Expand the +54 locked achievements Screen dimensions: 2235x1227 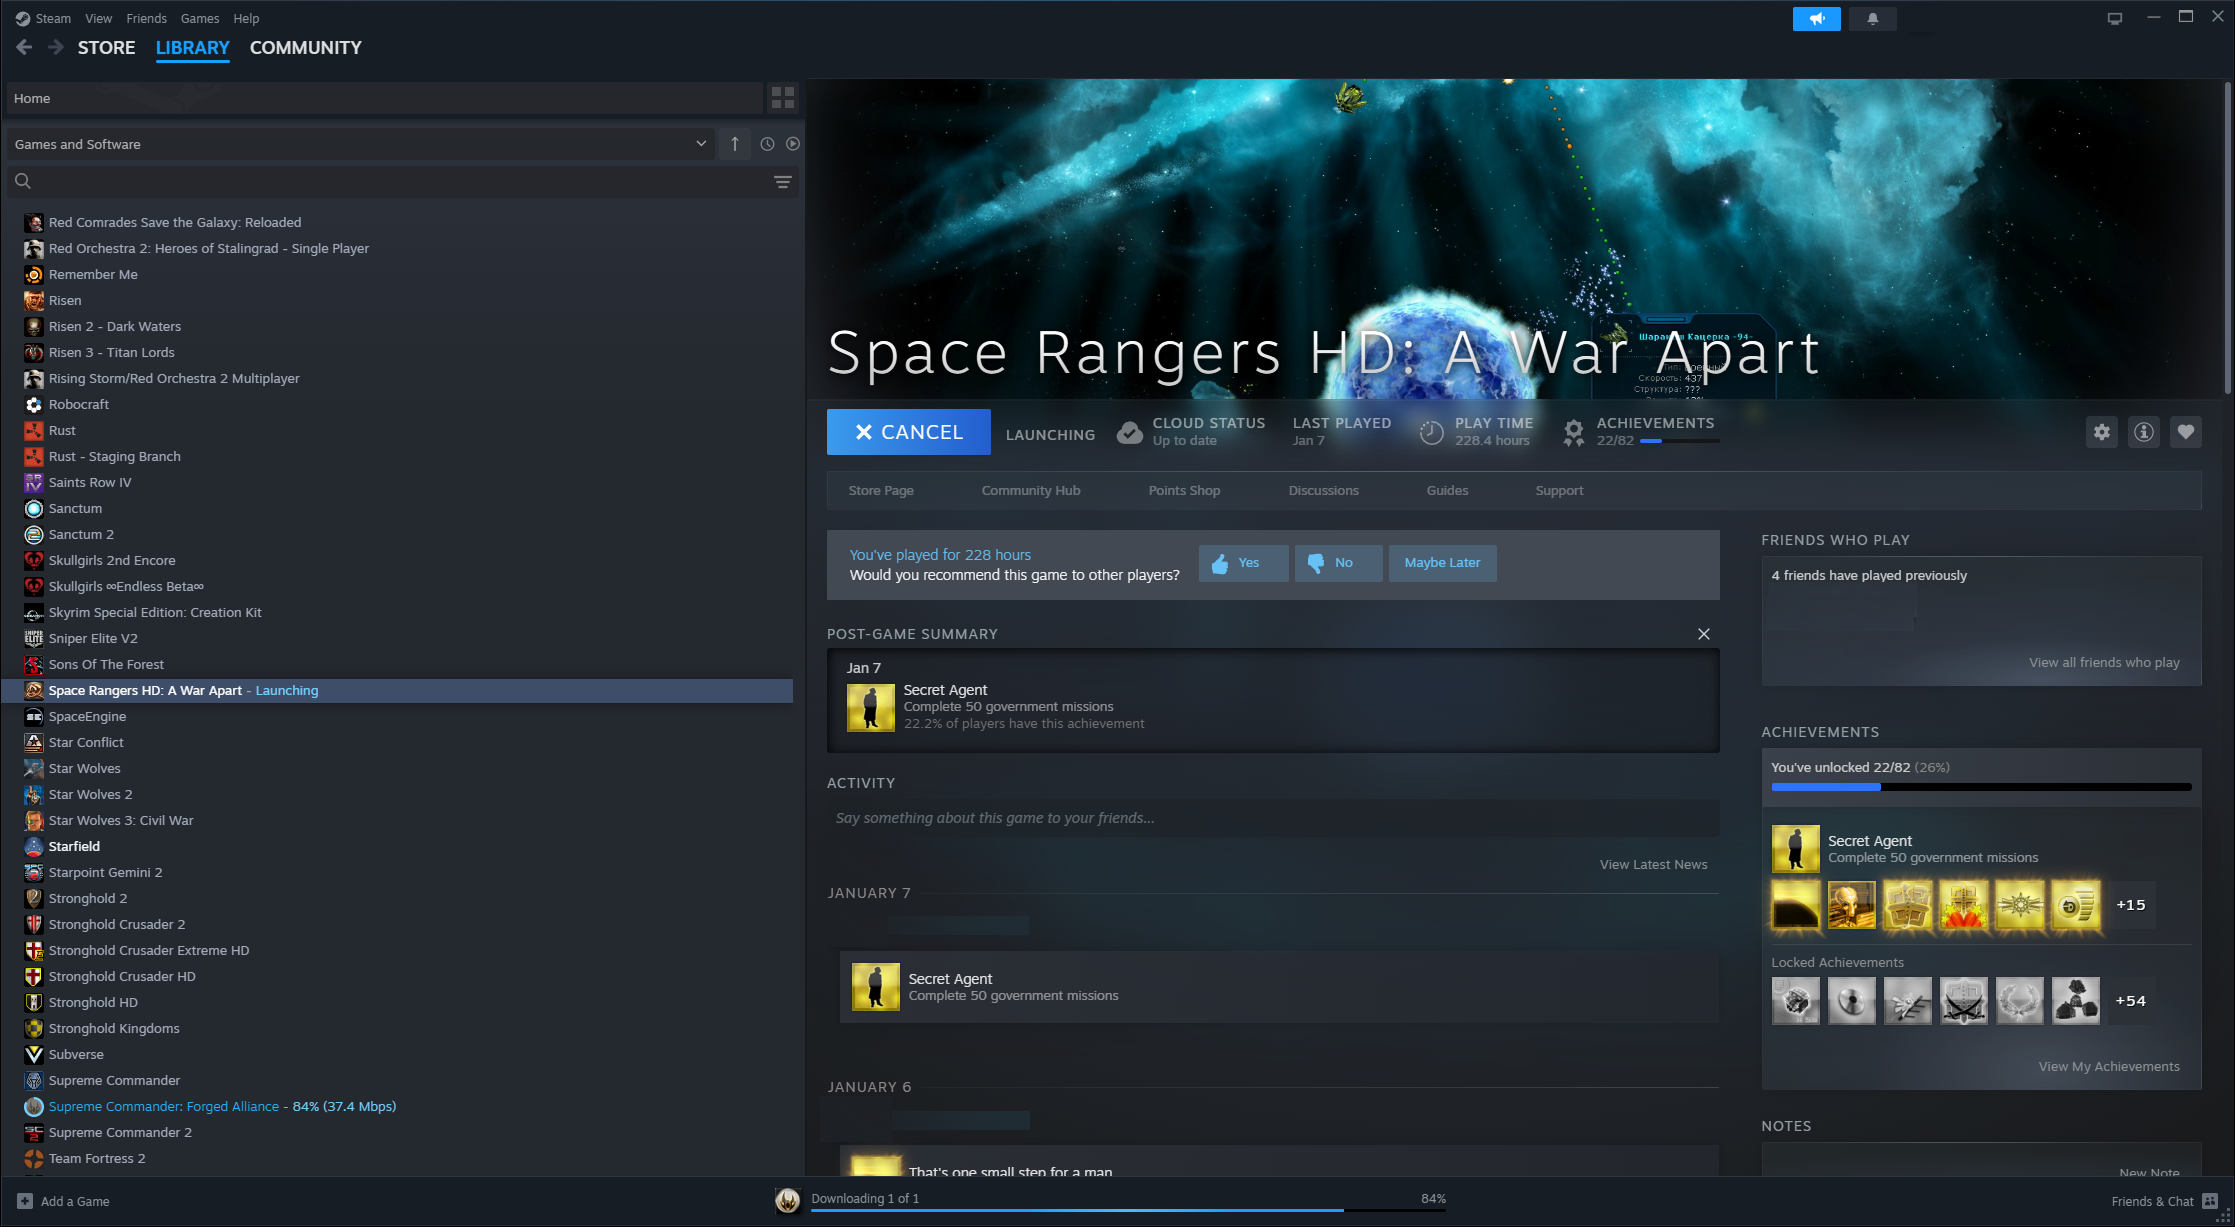point(2130,1001)
